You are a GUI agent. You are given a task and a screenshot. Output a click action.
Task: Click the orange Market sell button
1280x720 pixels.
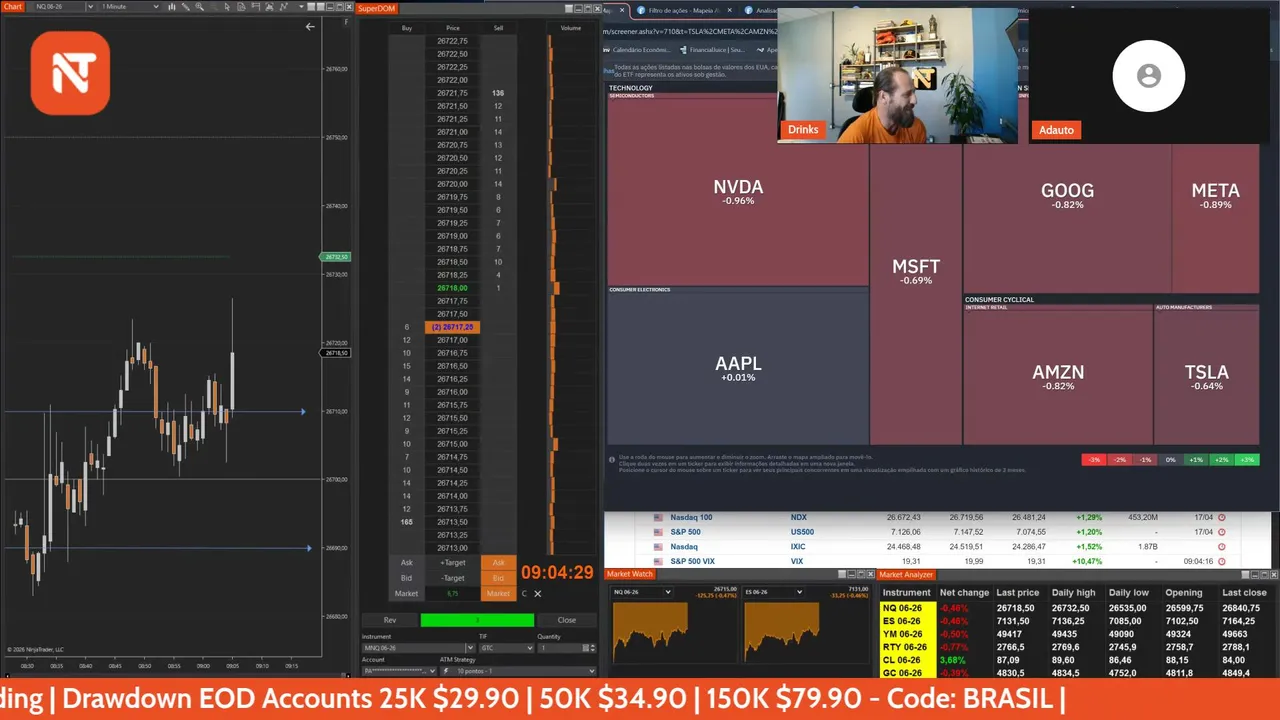(x=498, y=593)
